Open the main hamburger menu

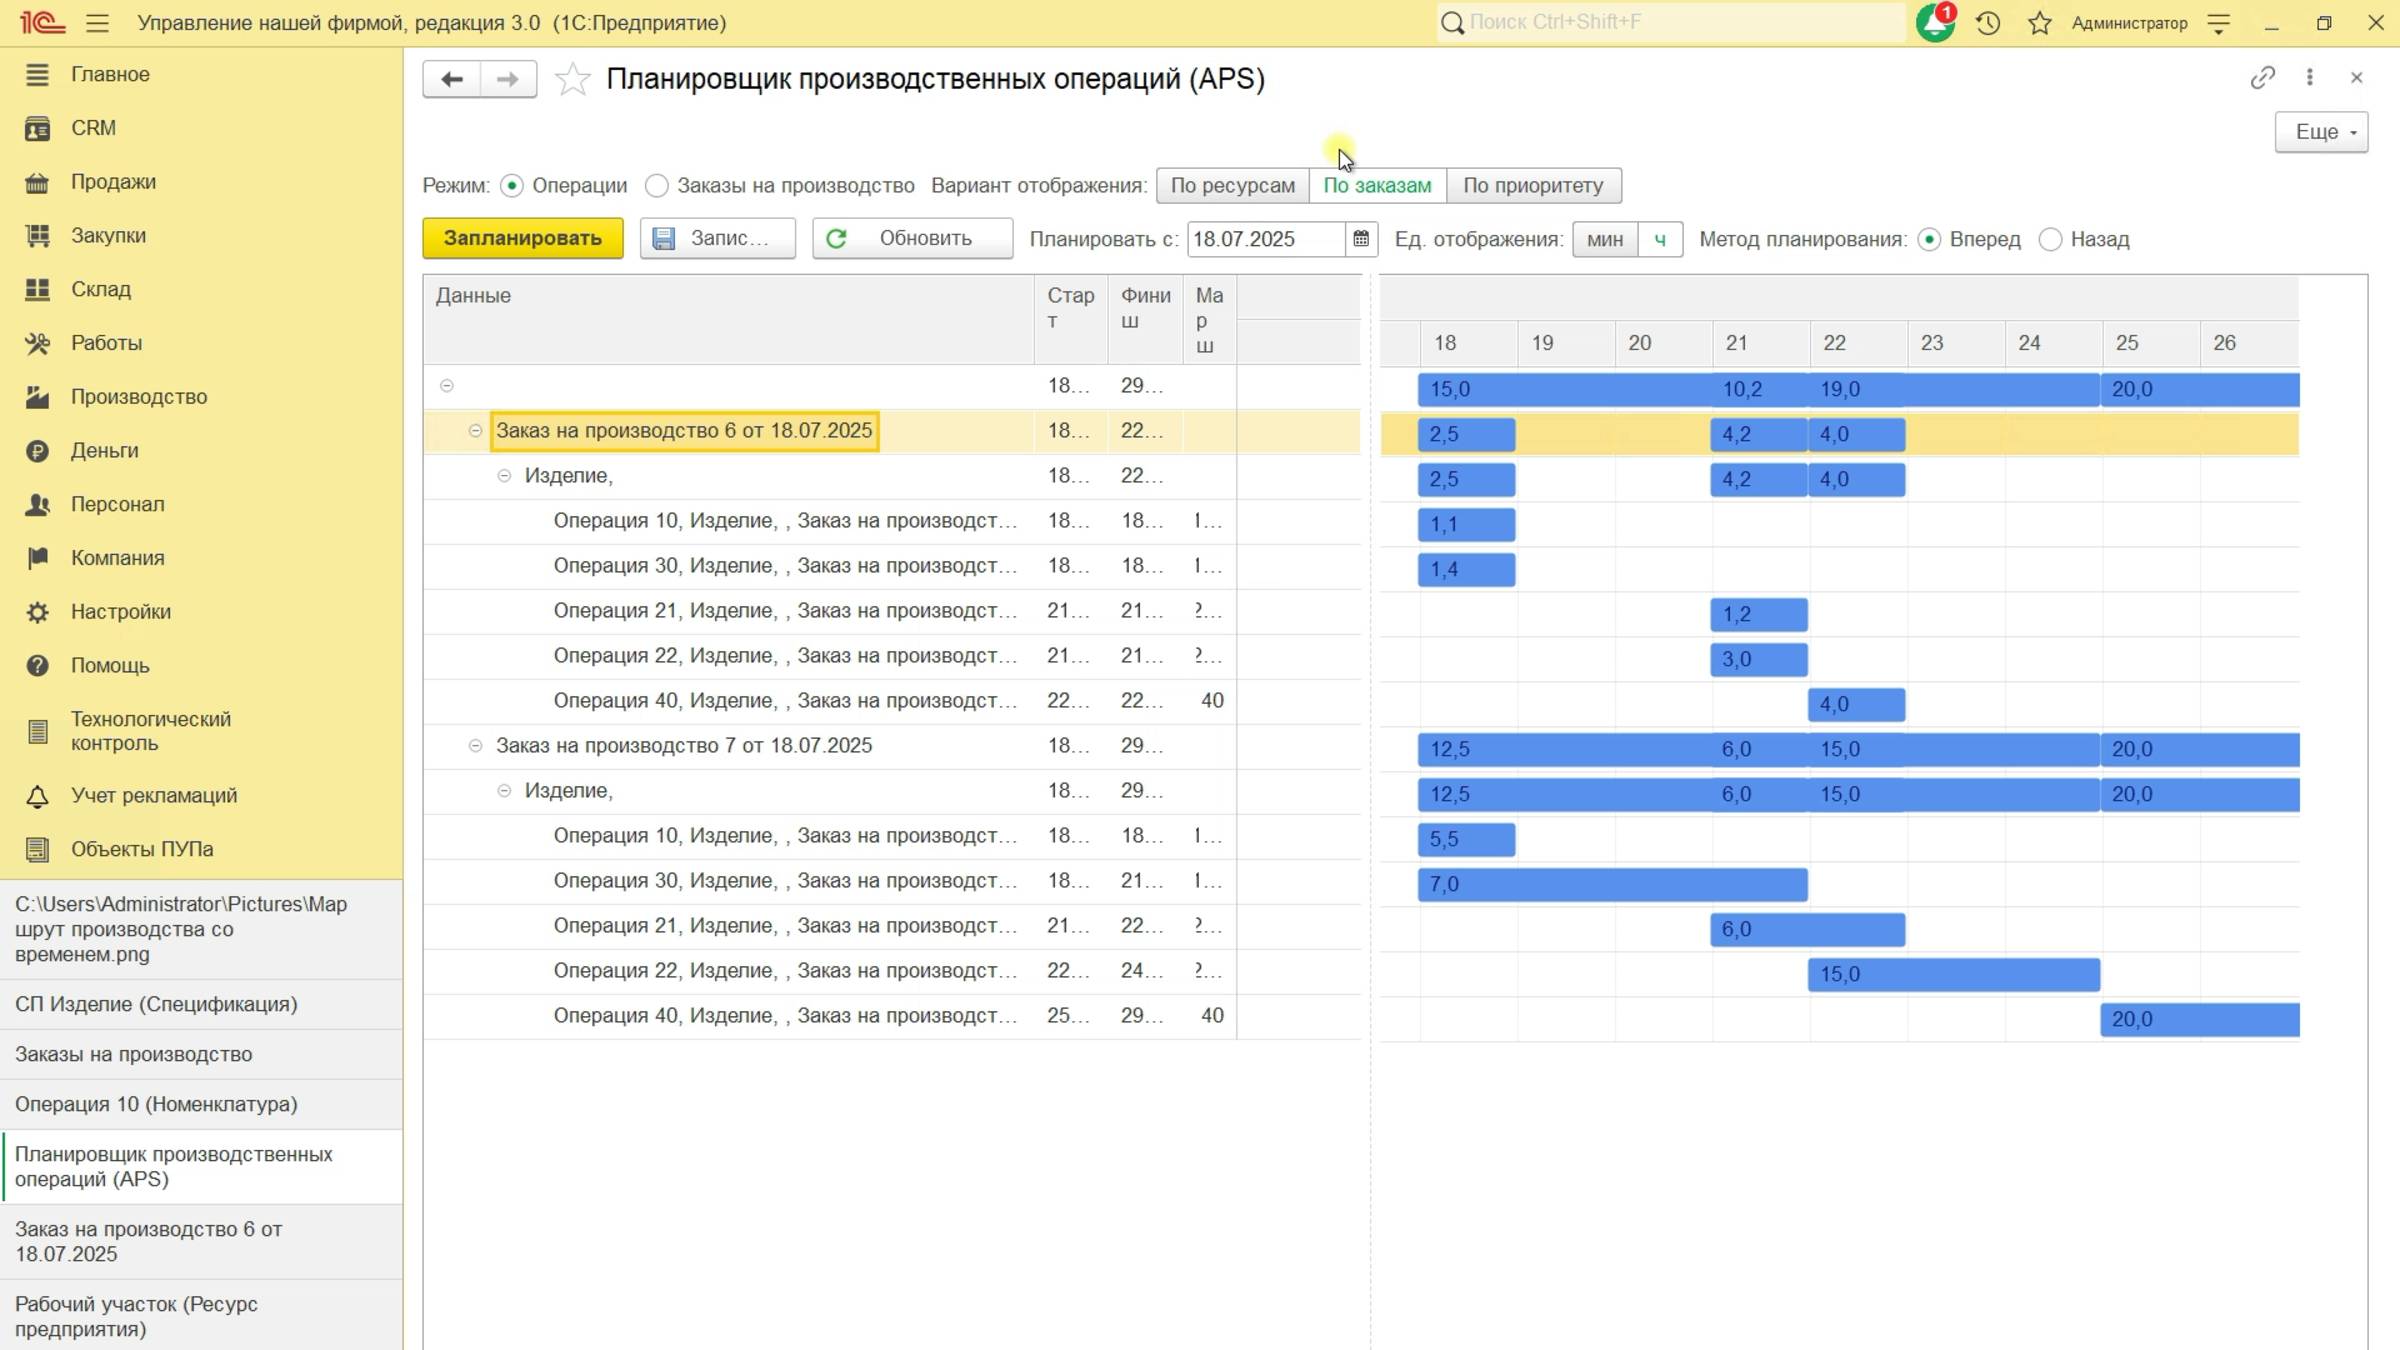click(x=97, y=23)
